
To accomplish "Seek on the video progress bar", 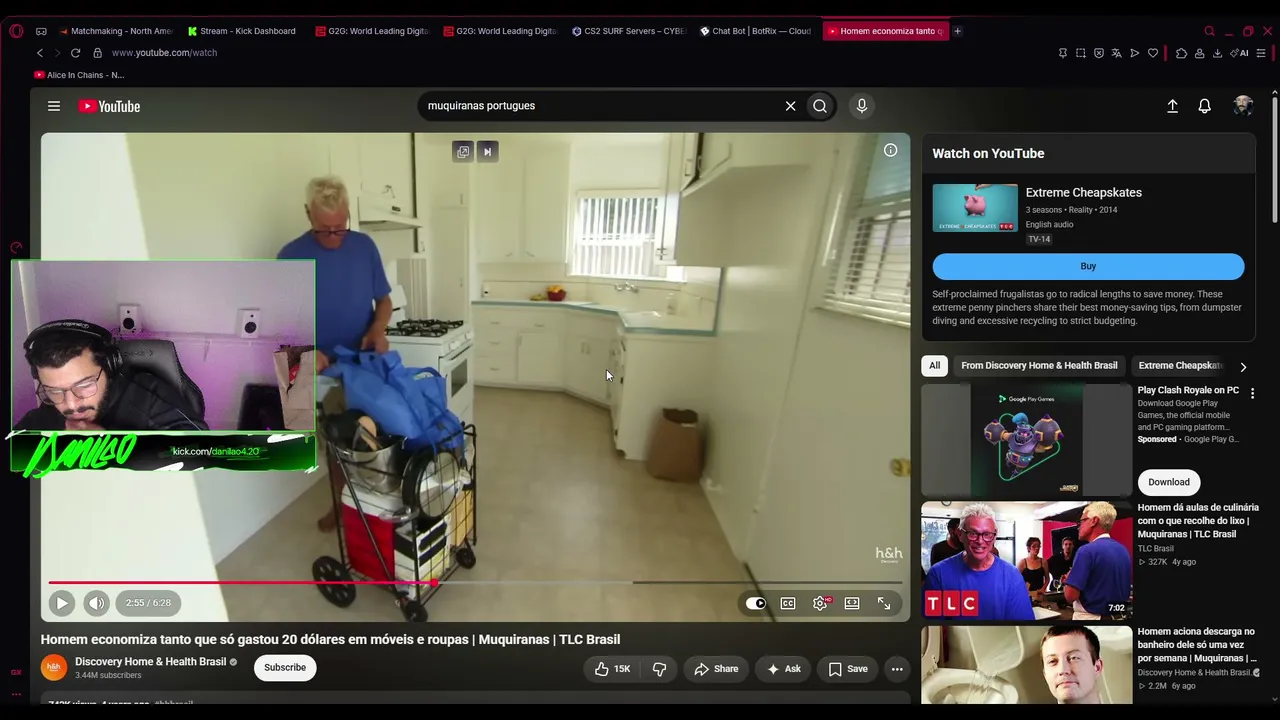I will tap(475, 582).
